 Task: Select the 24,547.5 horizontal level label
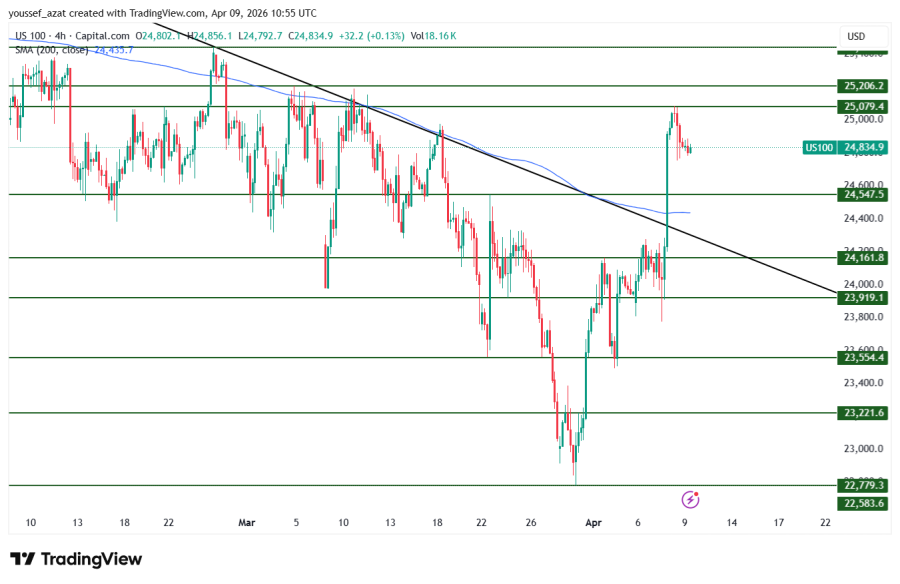pyautogui.click(x=865, y=195)
